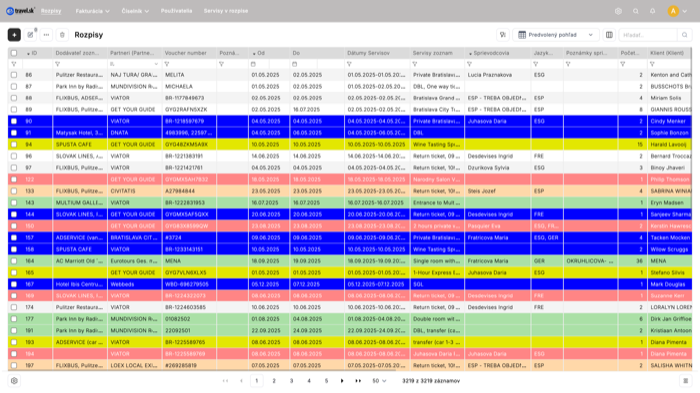This screenshot has width=700, height=393.
Task: Open the page size 50 dropdown
Action: point(379,381)
